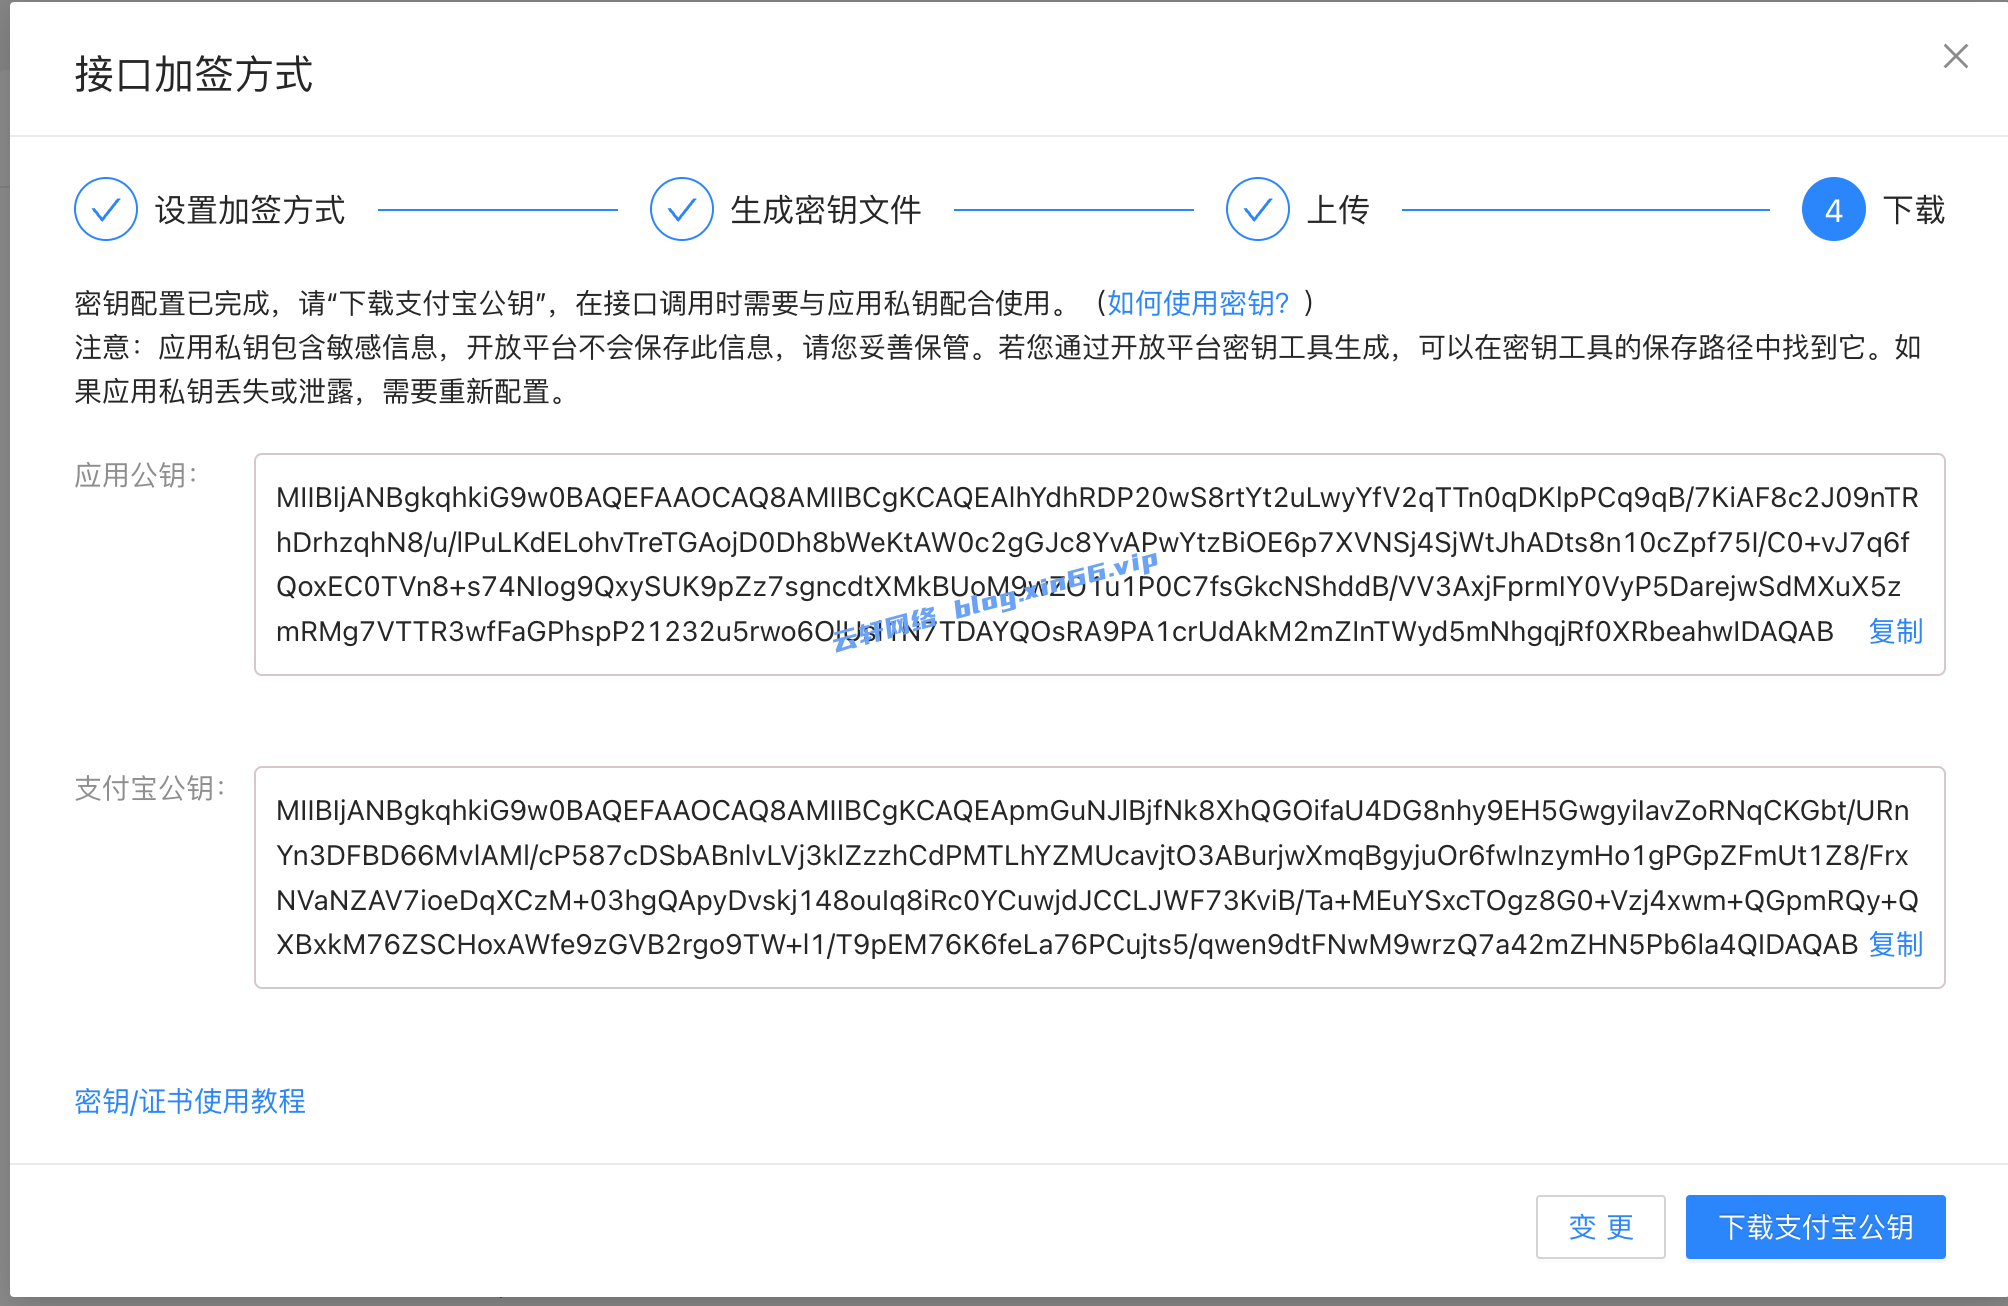Click the notice line starting 密钥配置已完成
The height and width of the screenshot is (1306, 2008).
coord(694,303)
